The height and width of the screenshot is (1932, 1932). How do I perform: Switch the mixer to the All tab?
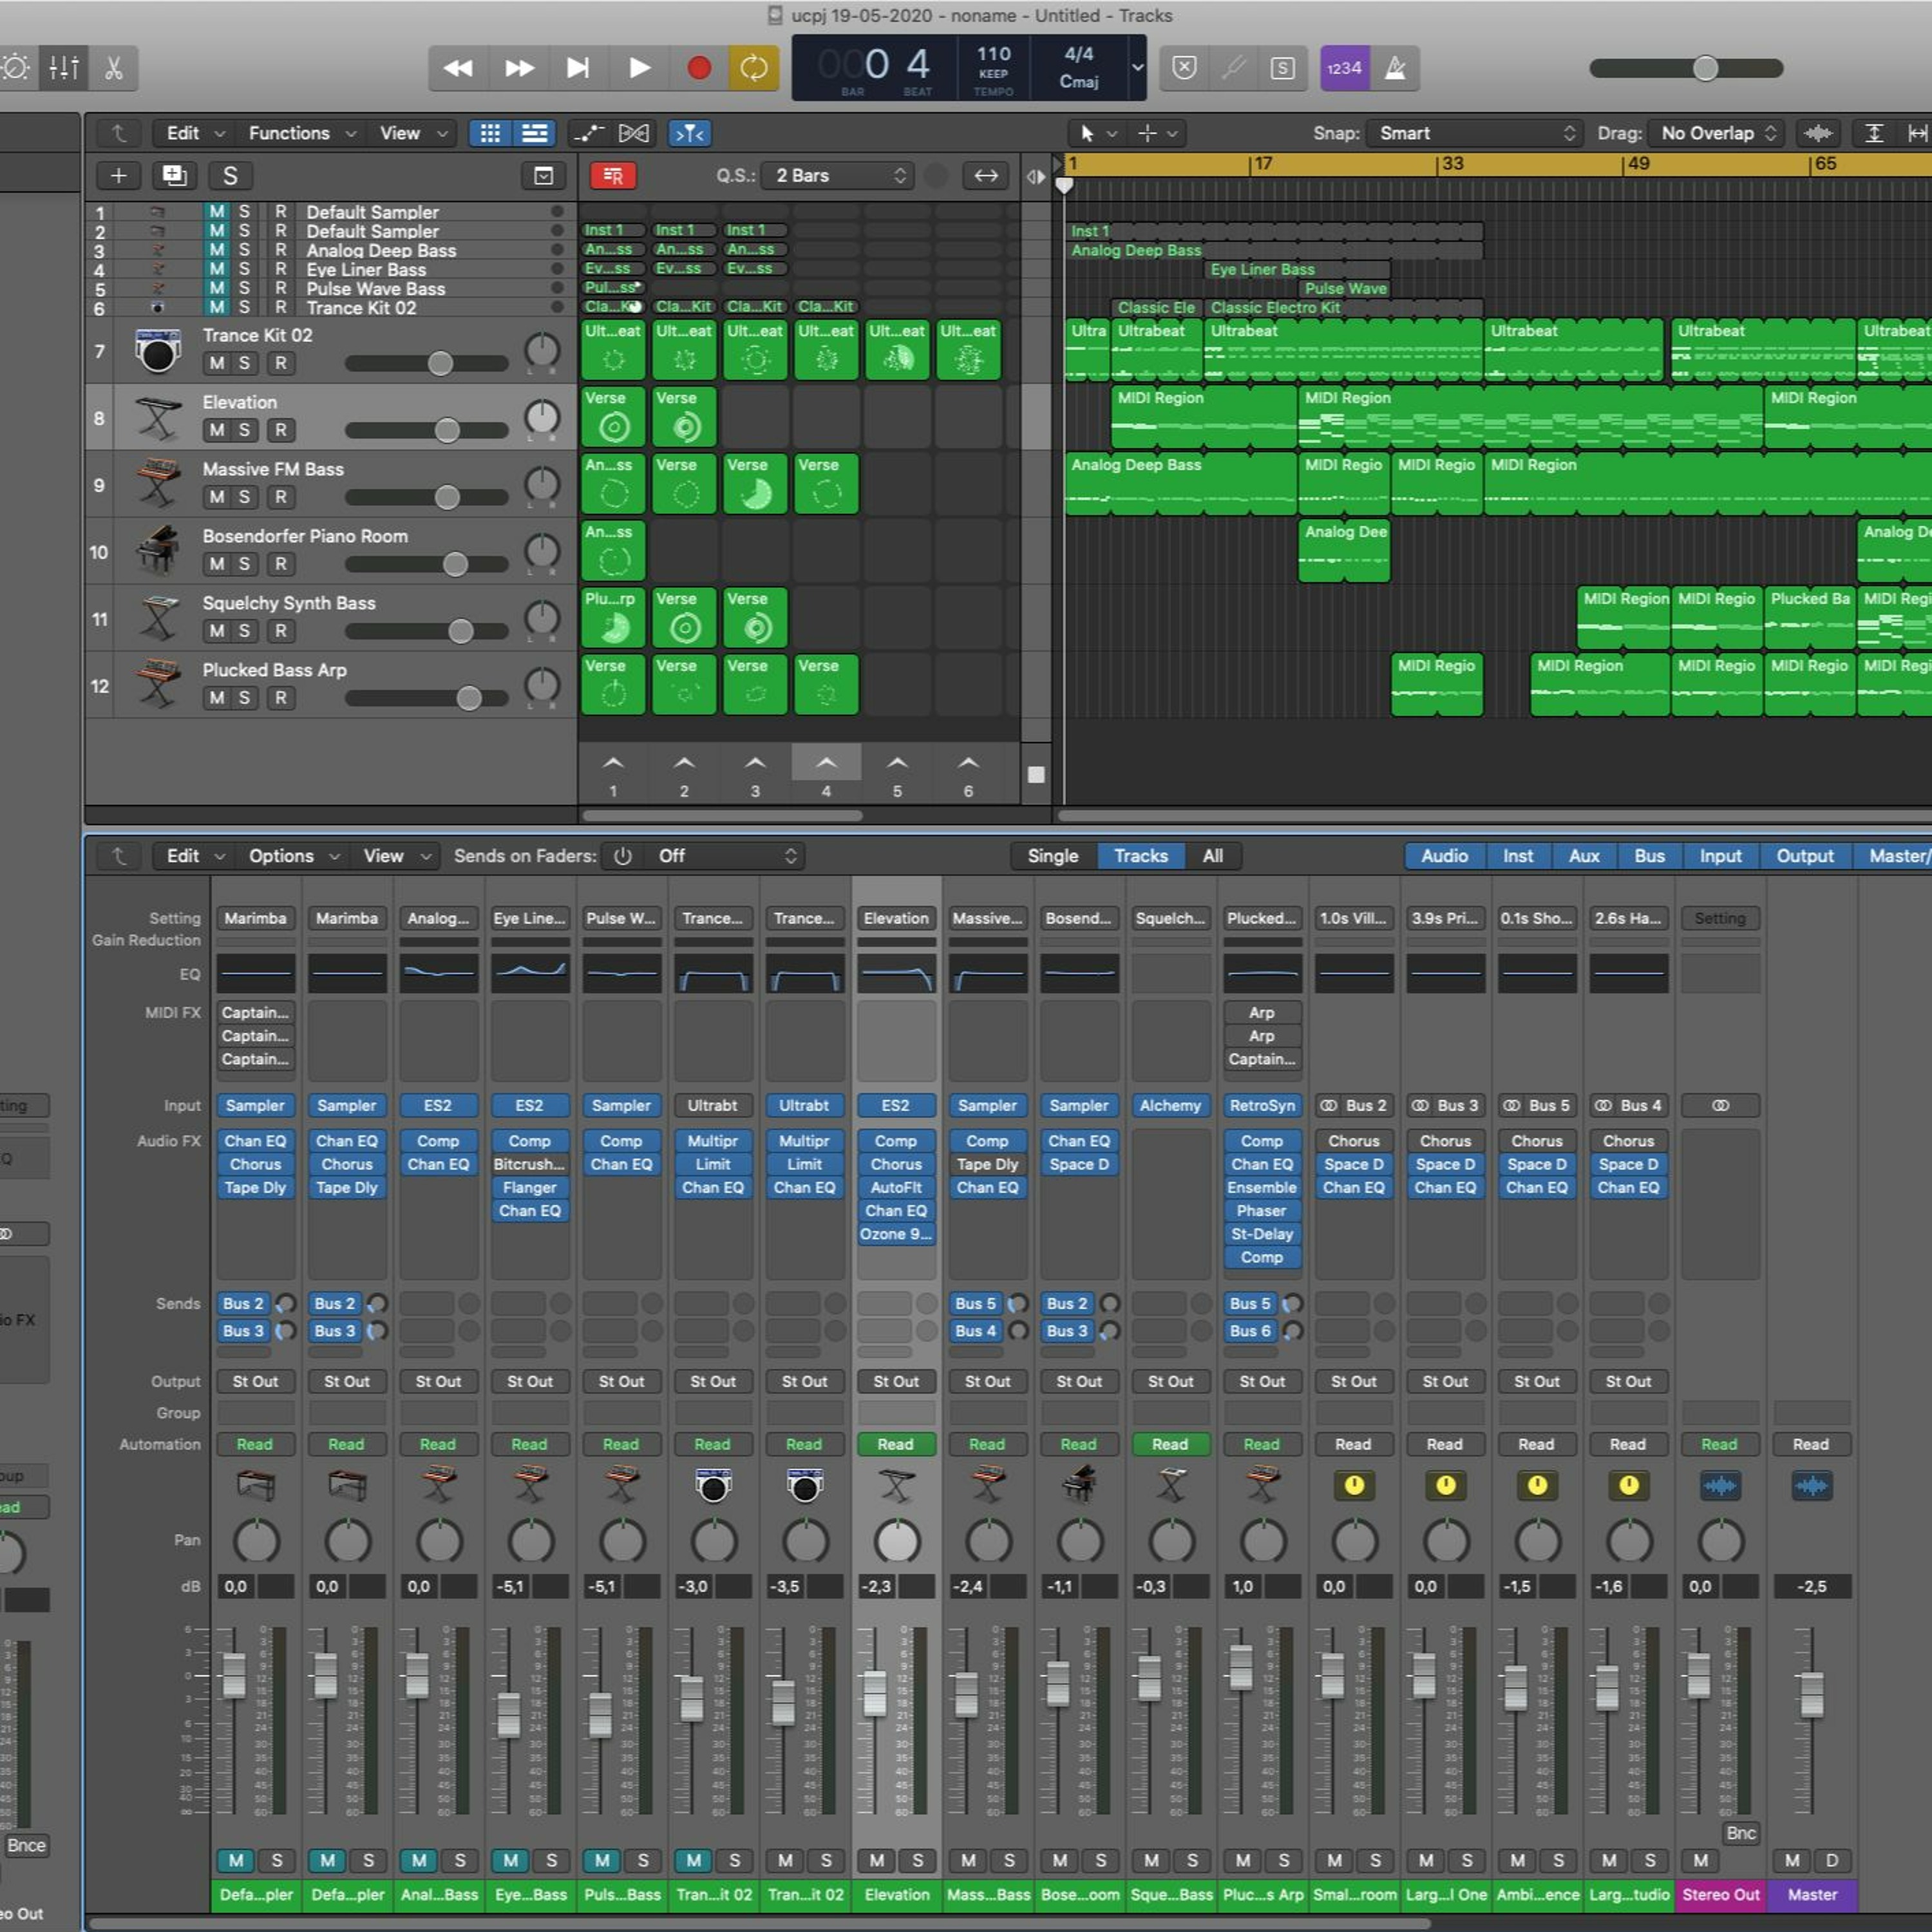tap(1212, 856)
